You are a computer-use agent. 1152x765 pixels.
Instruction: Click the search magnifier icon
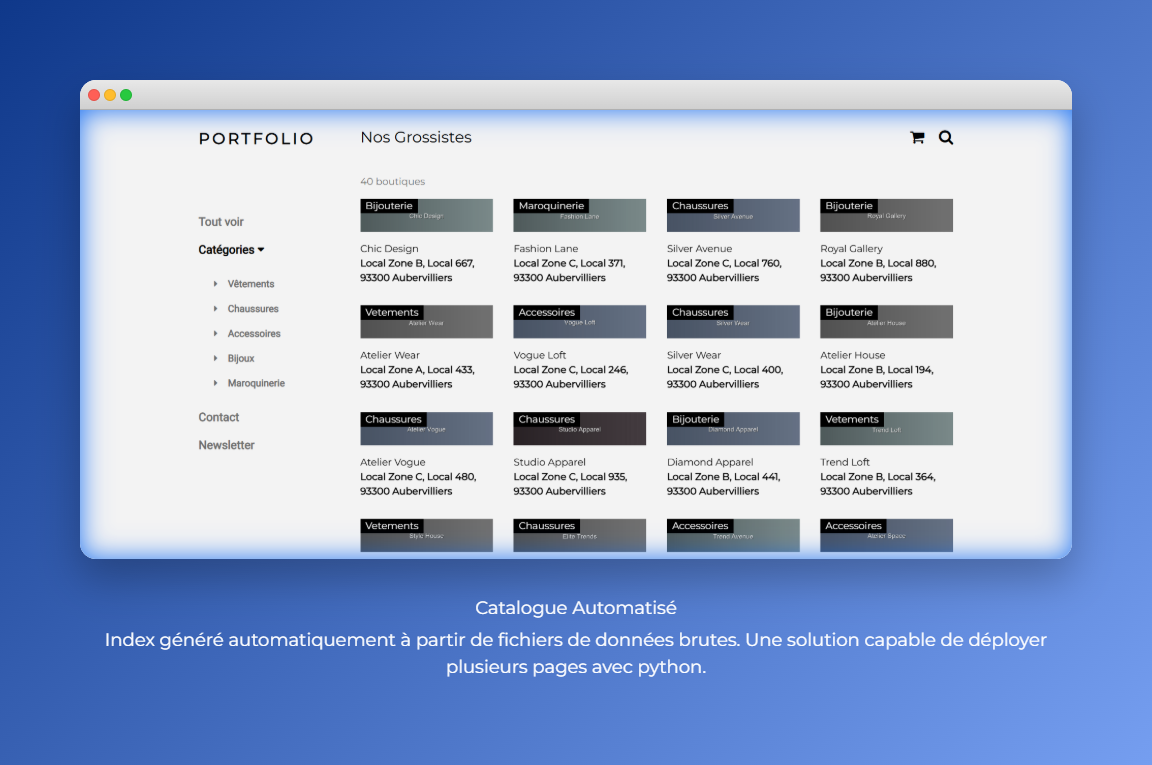point(946,137)
